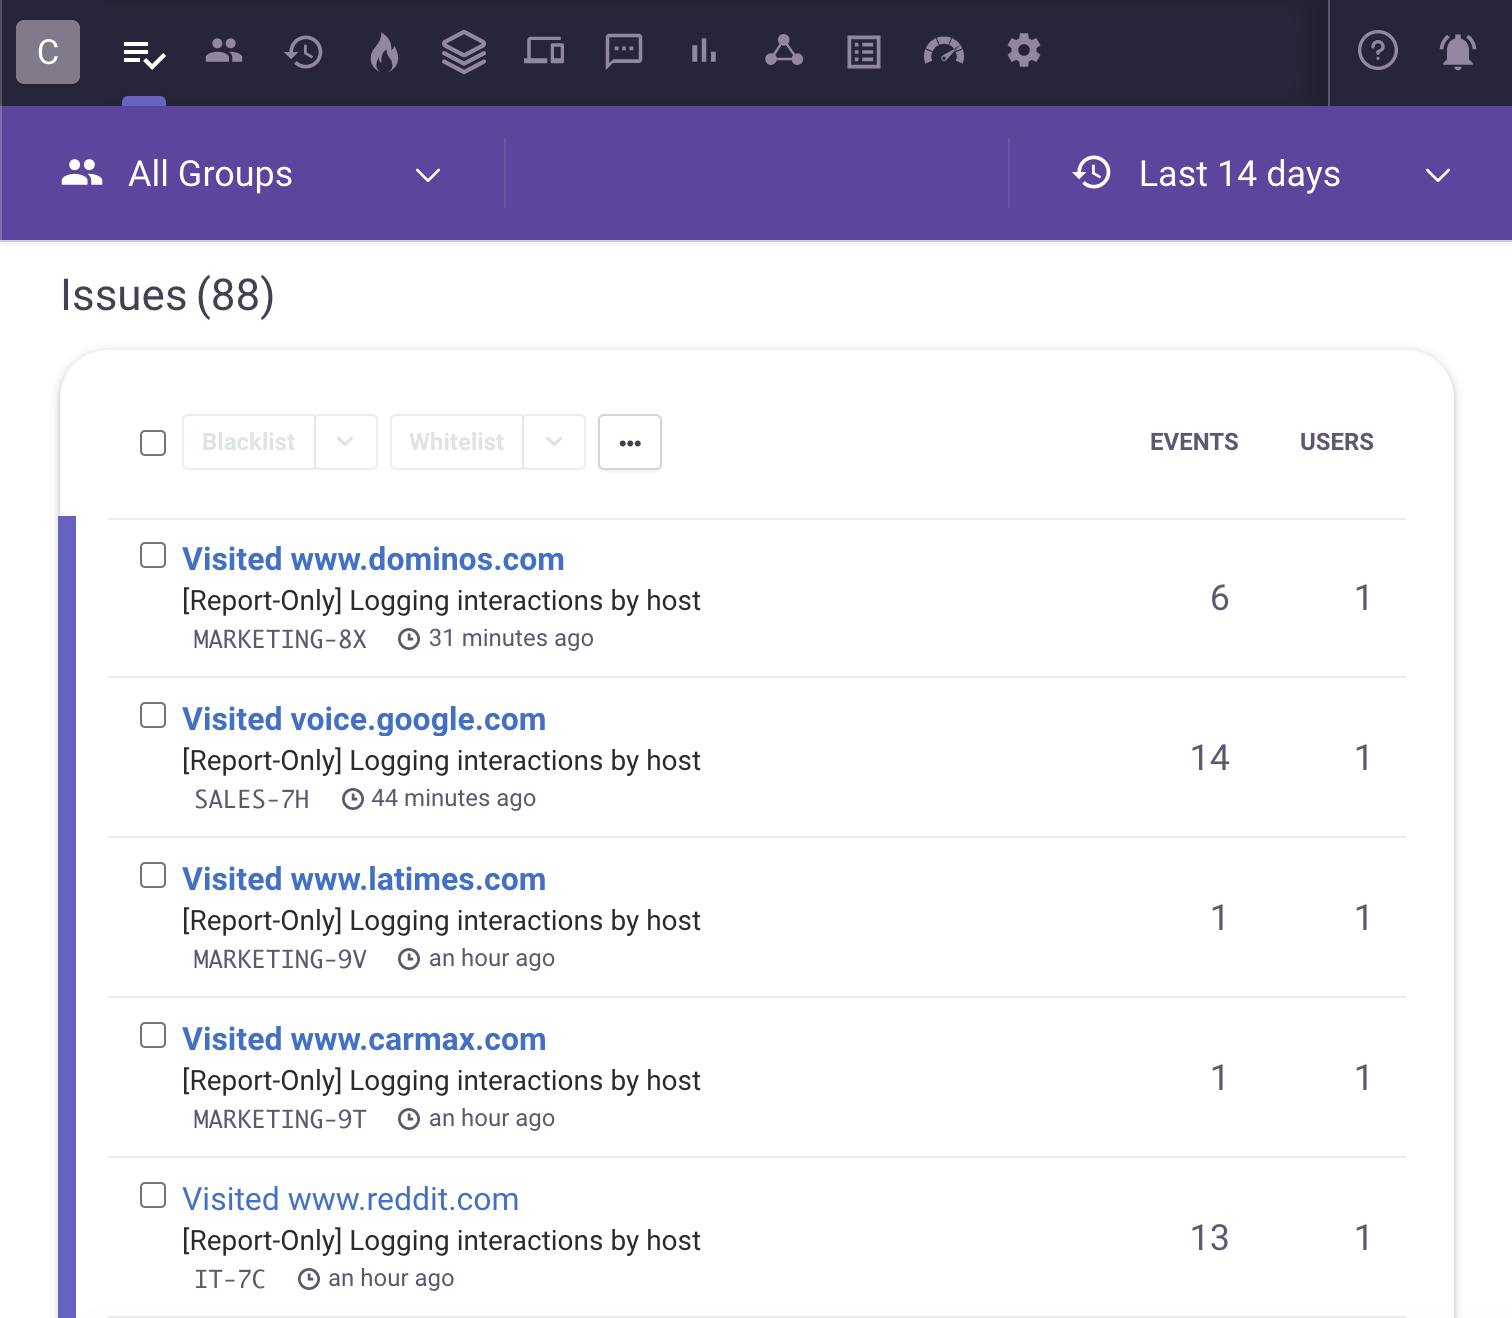Viewport: 1512px width, 1318px height.
Task: Click the history icon beside Last 14 days
Action: 1092,173
